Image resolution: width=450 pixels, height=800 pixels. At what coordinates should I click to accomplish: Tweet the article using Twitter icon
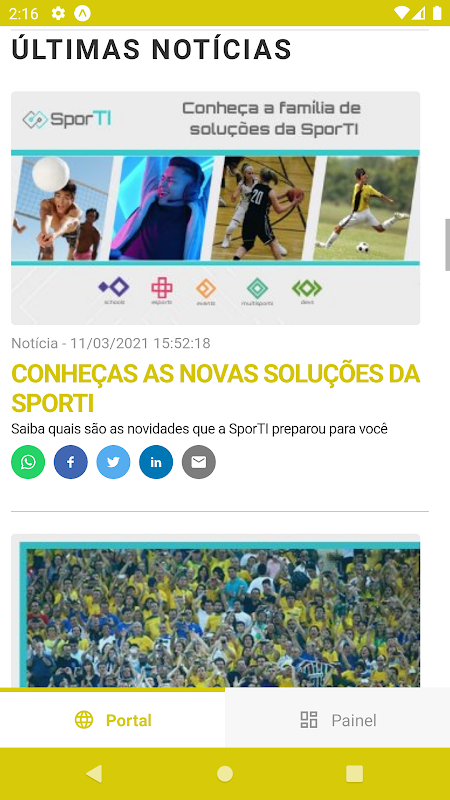[x=113, y=462]
